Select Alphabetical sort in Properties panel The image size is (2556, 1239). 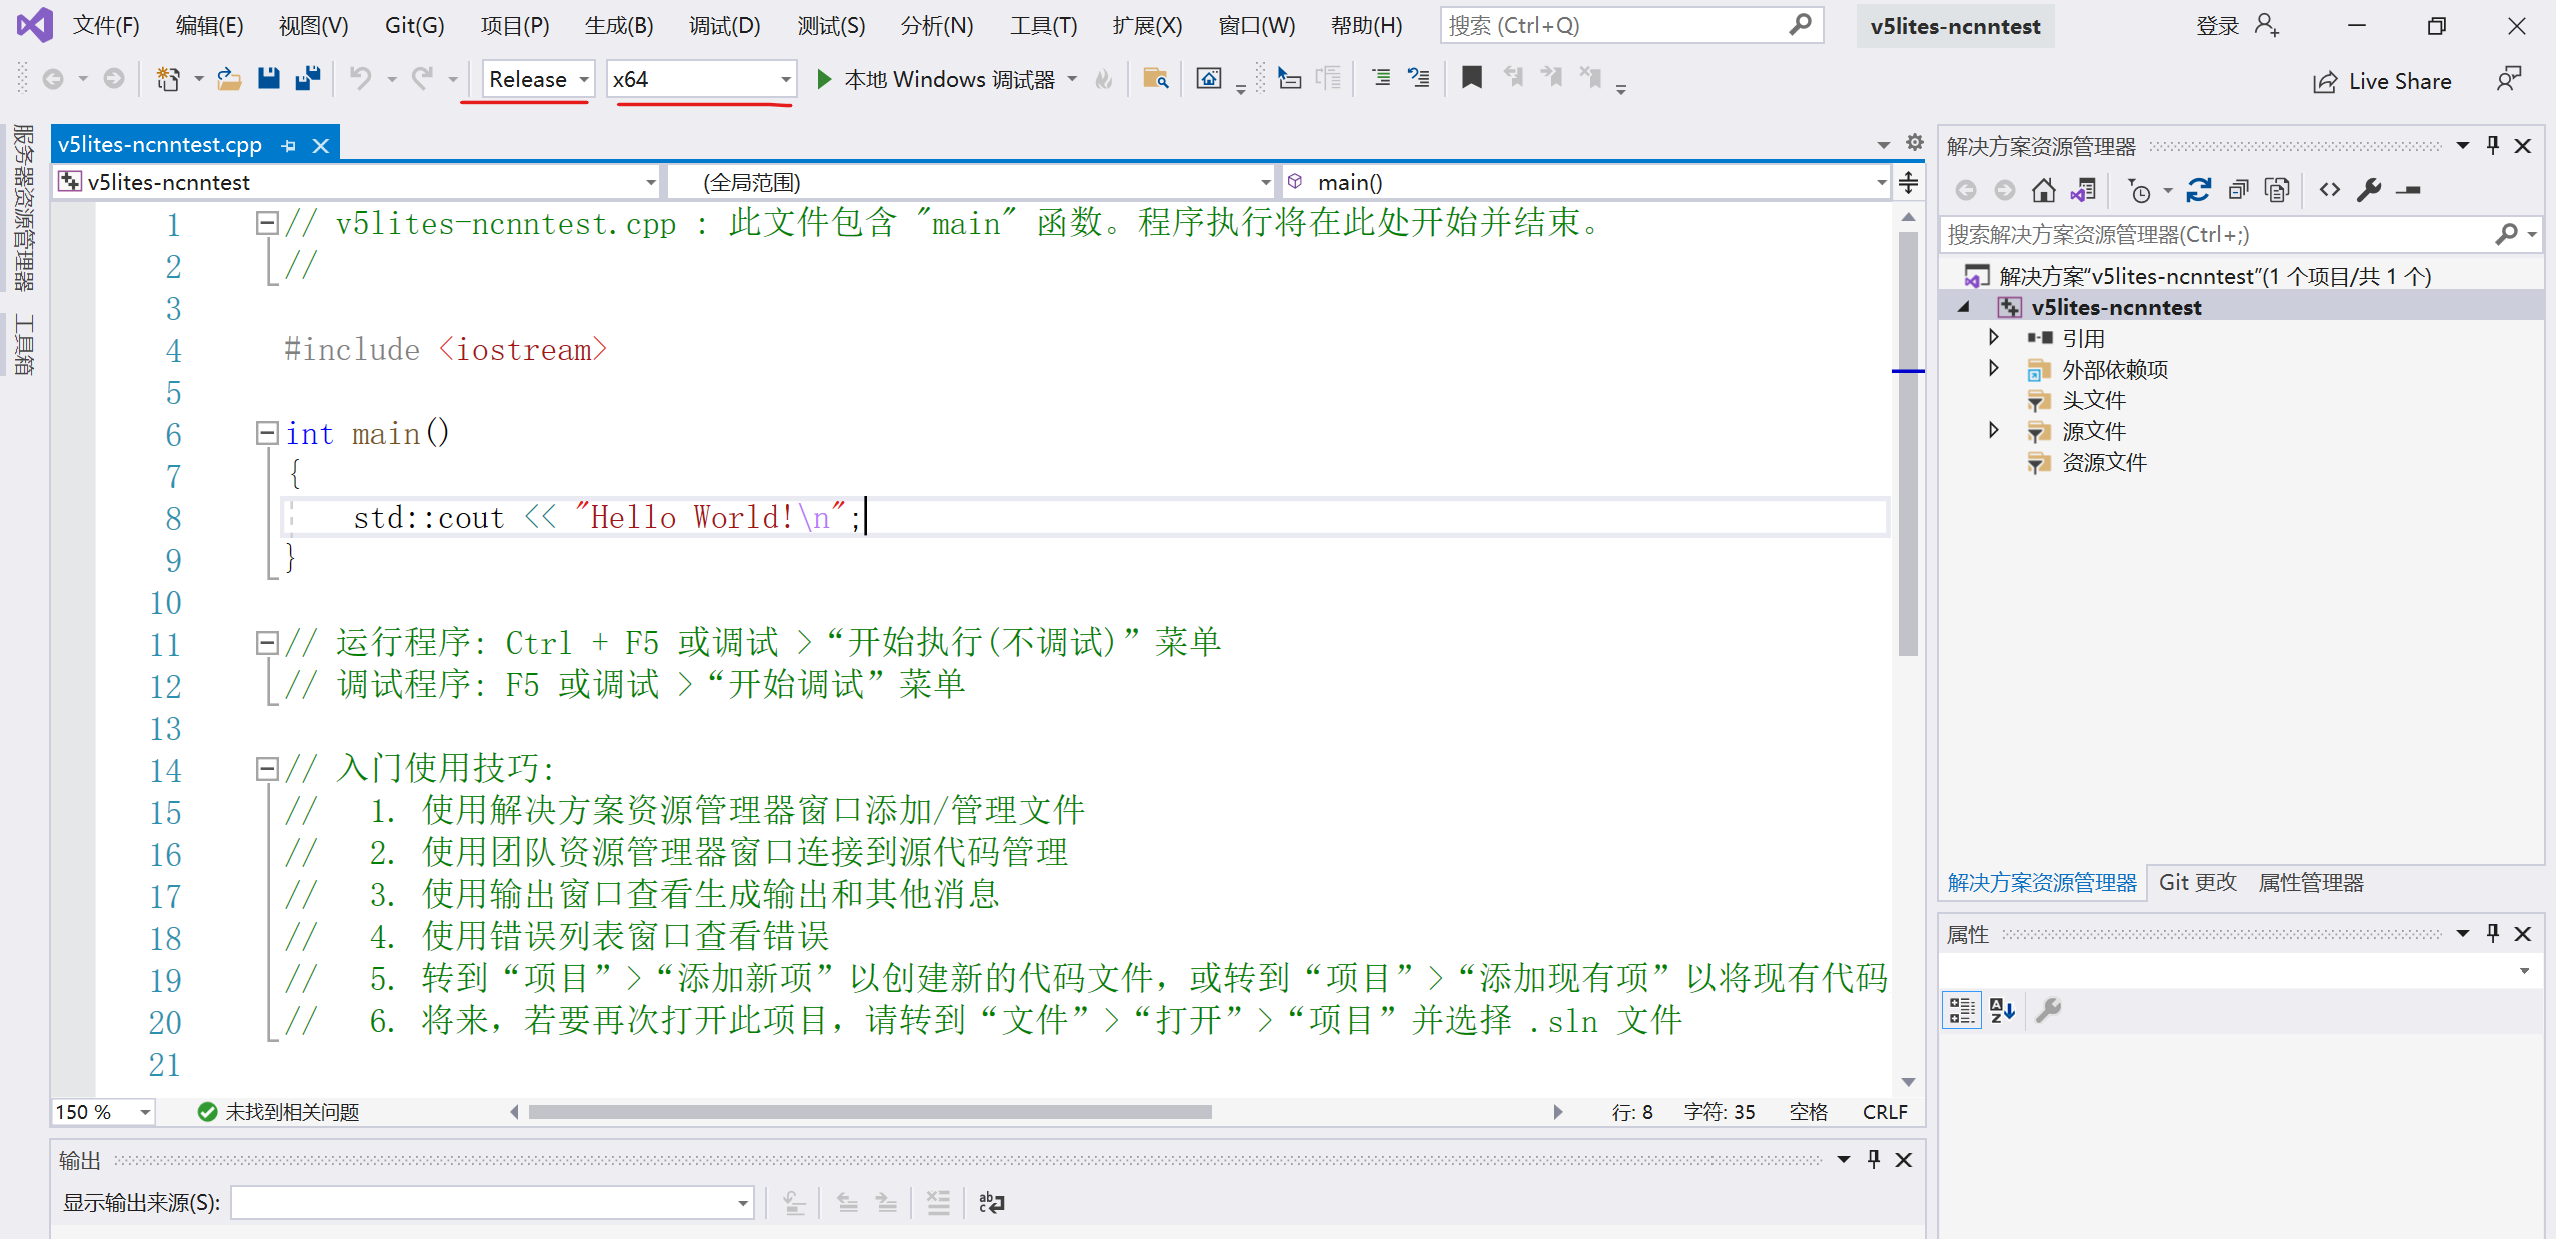(2002, 1010)
